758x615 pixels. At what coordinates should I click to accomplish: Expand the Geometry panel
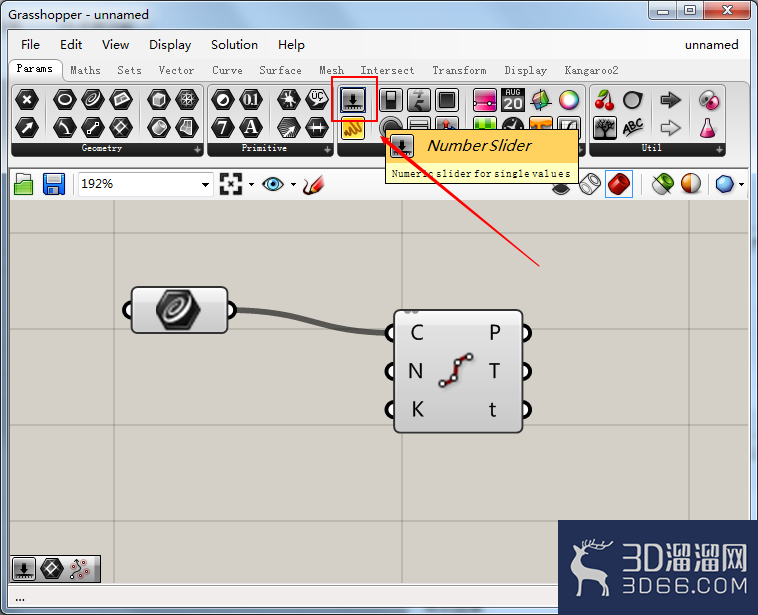coord(197,150)
